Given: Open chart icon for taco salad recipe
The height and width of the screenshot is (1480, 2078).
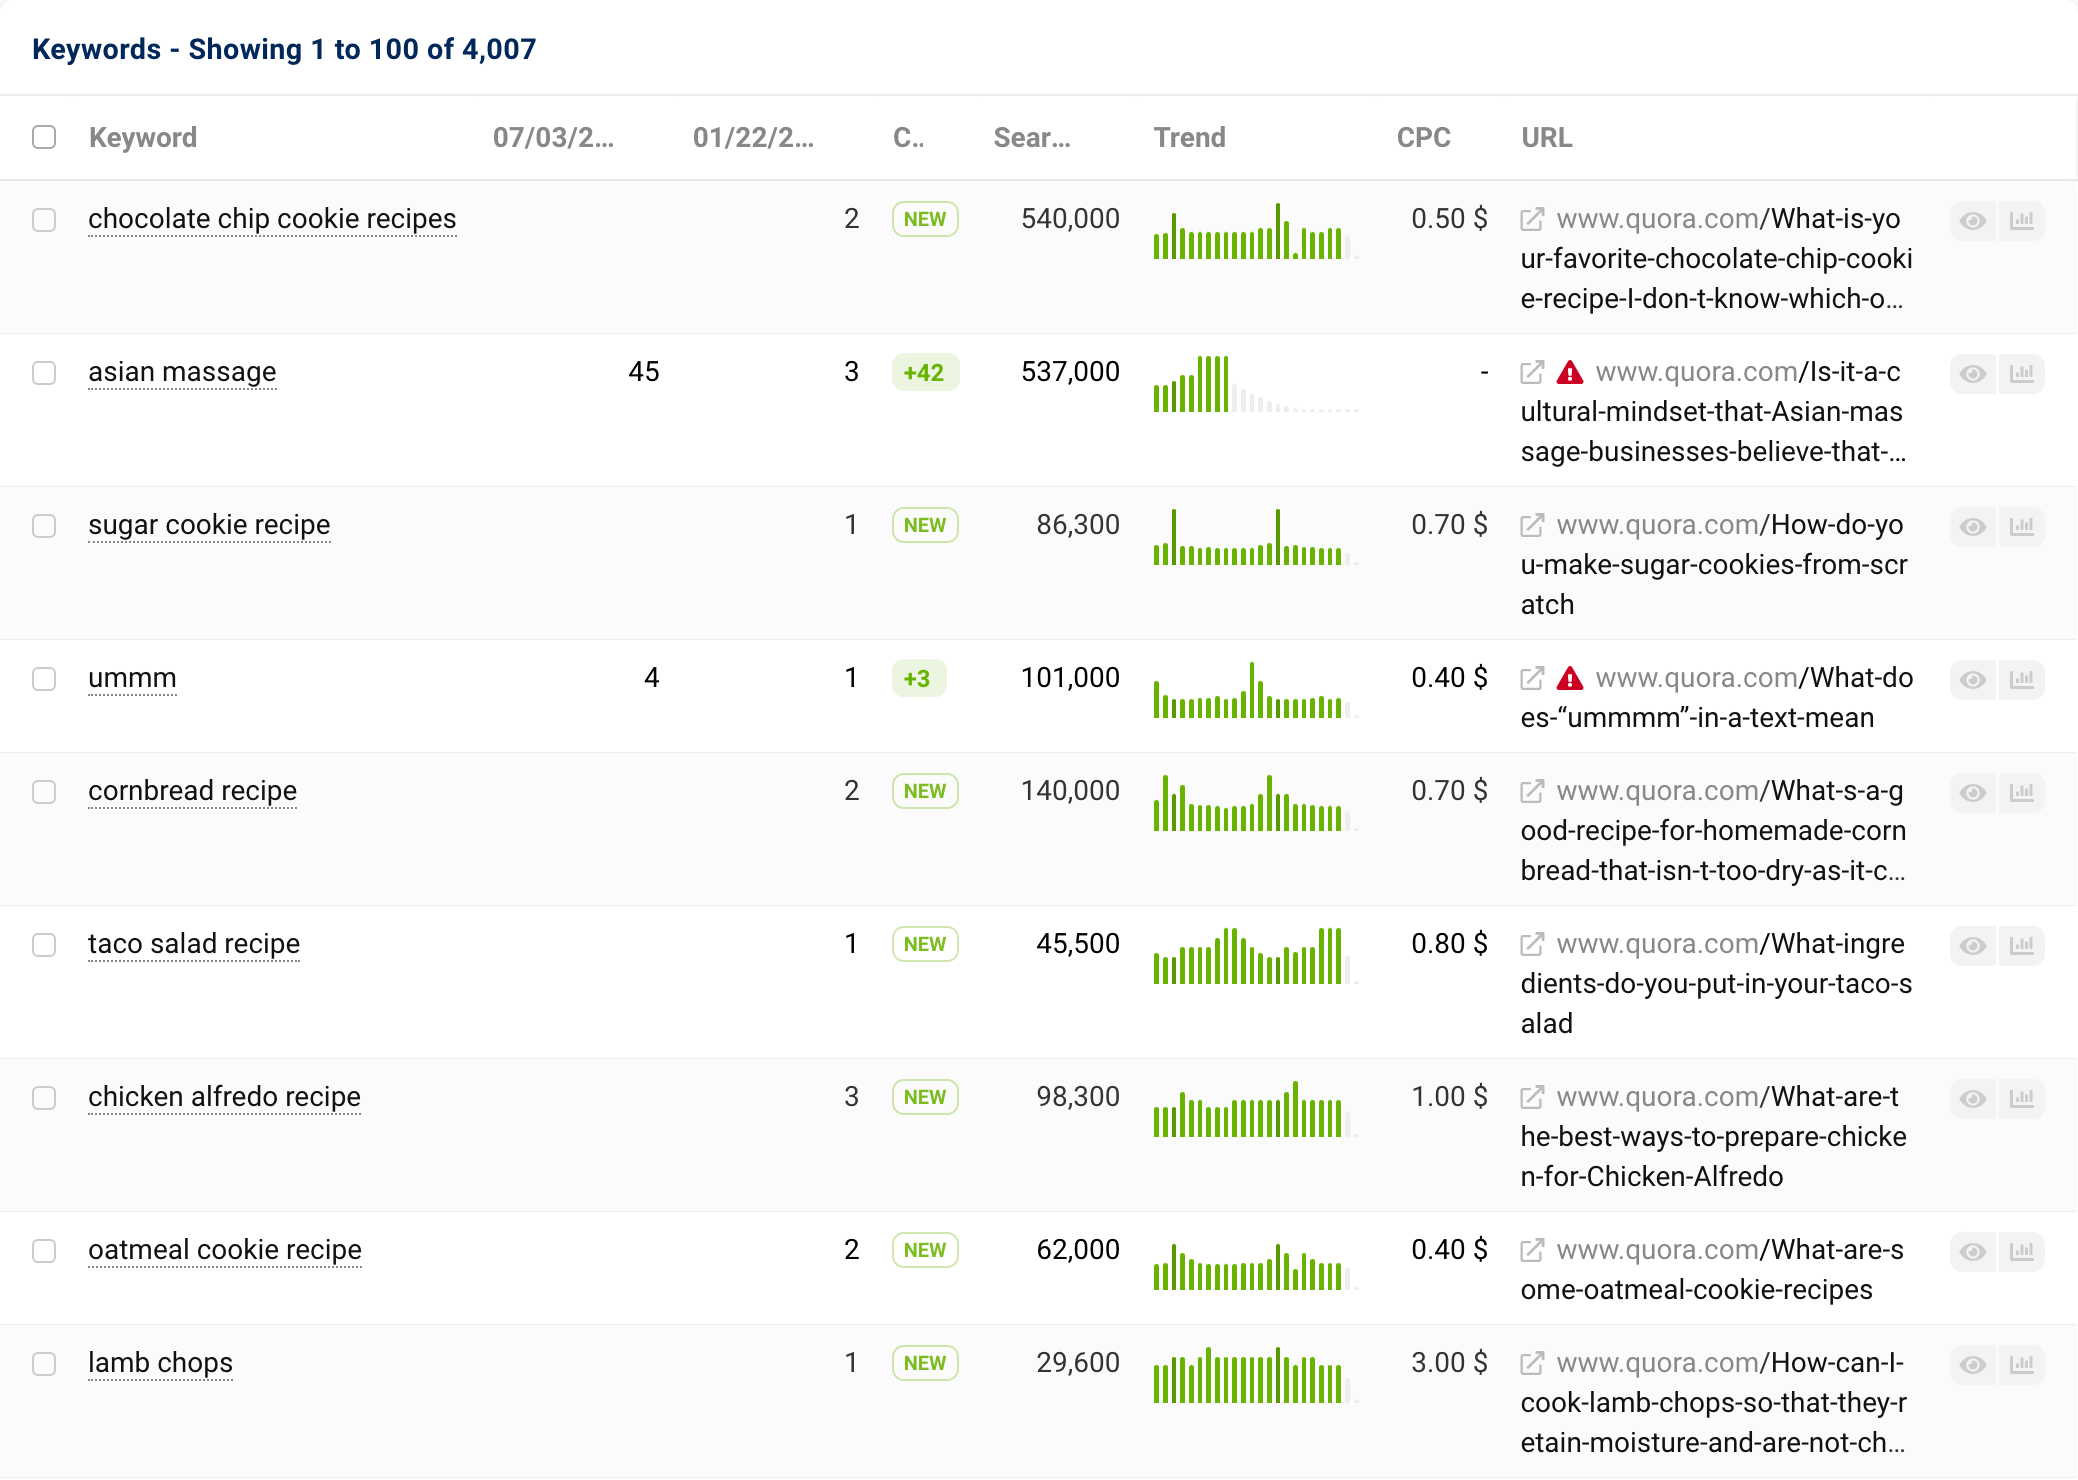Looking at the screenshot, I should coord(2022,945).
